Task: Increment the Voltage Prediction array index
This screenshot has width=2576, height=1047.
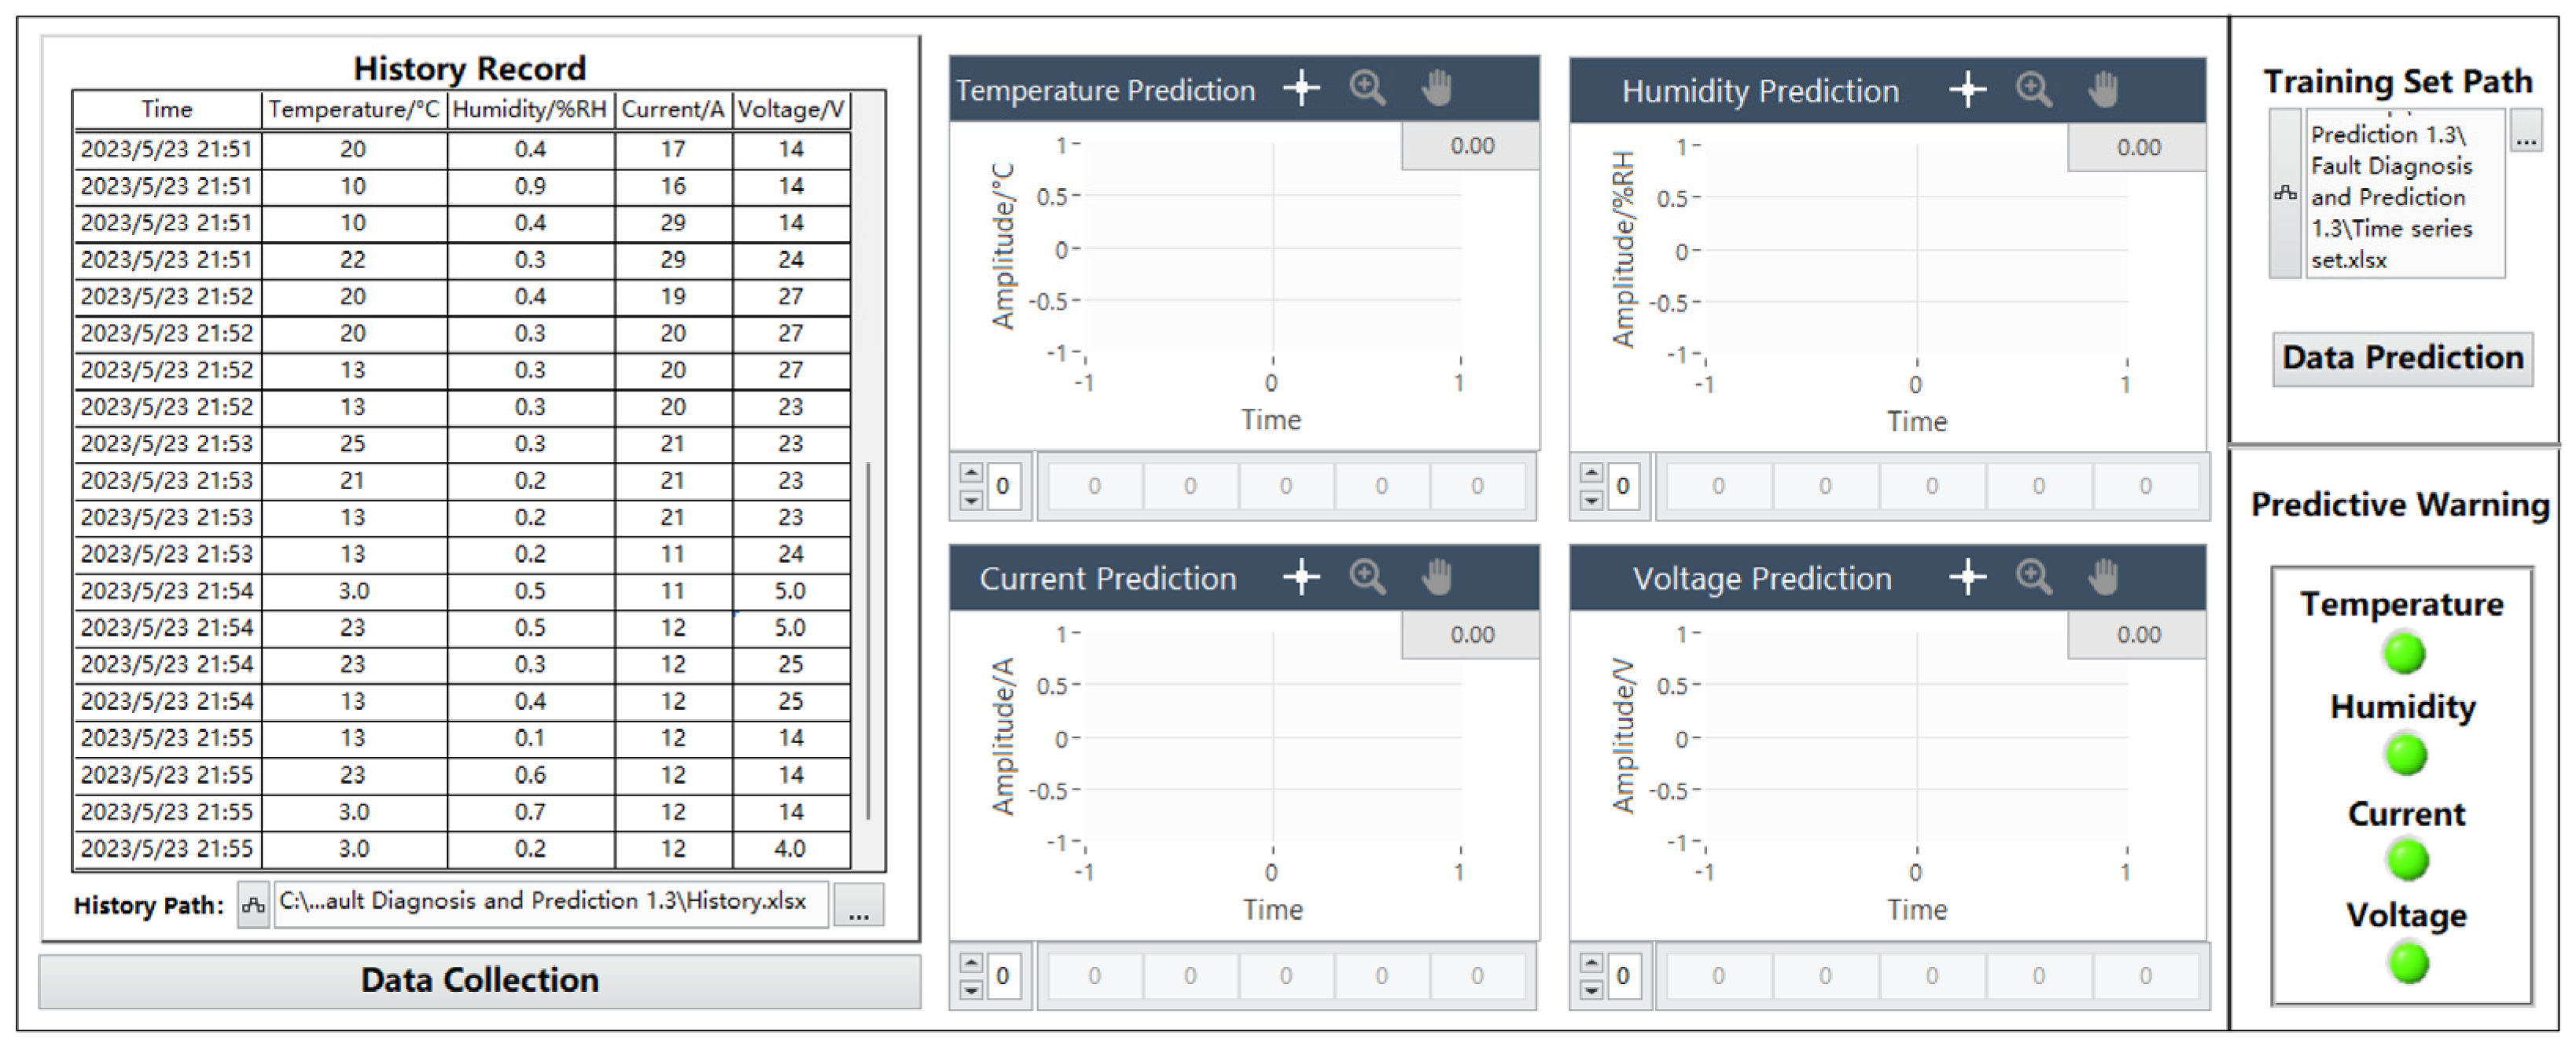Action: tap(1591, 963)
